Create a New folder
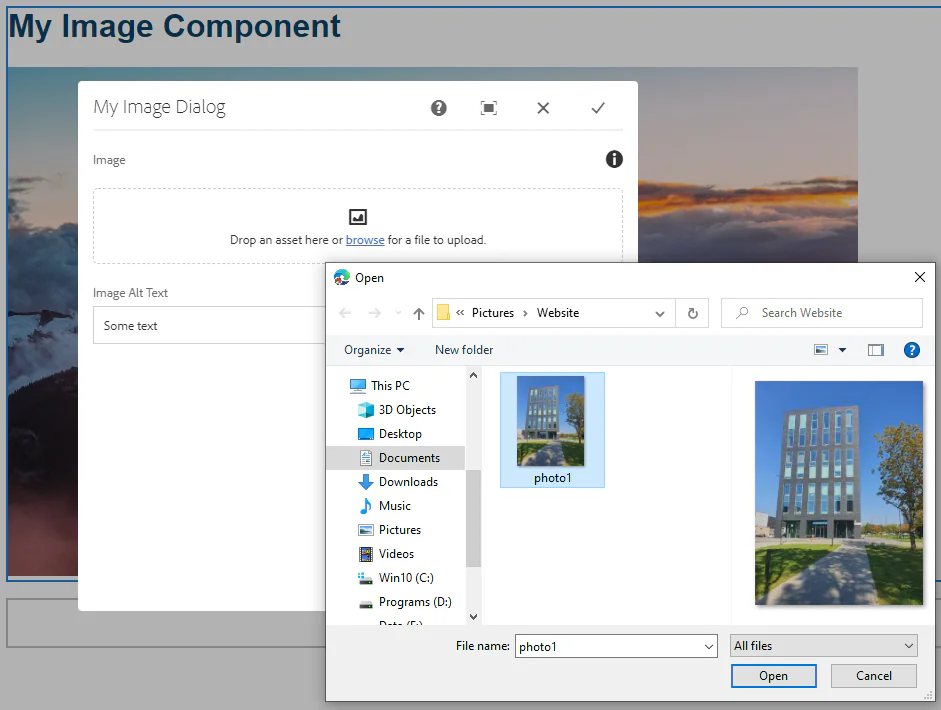Viewport: 941px width, 710px height. [464, 350]
